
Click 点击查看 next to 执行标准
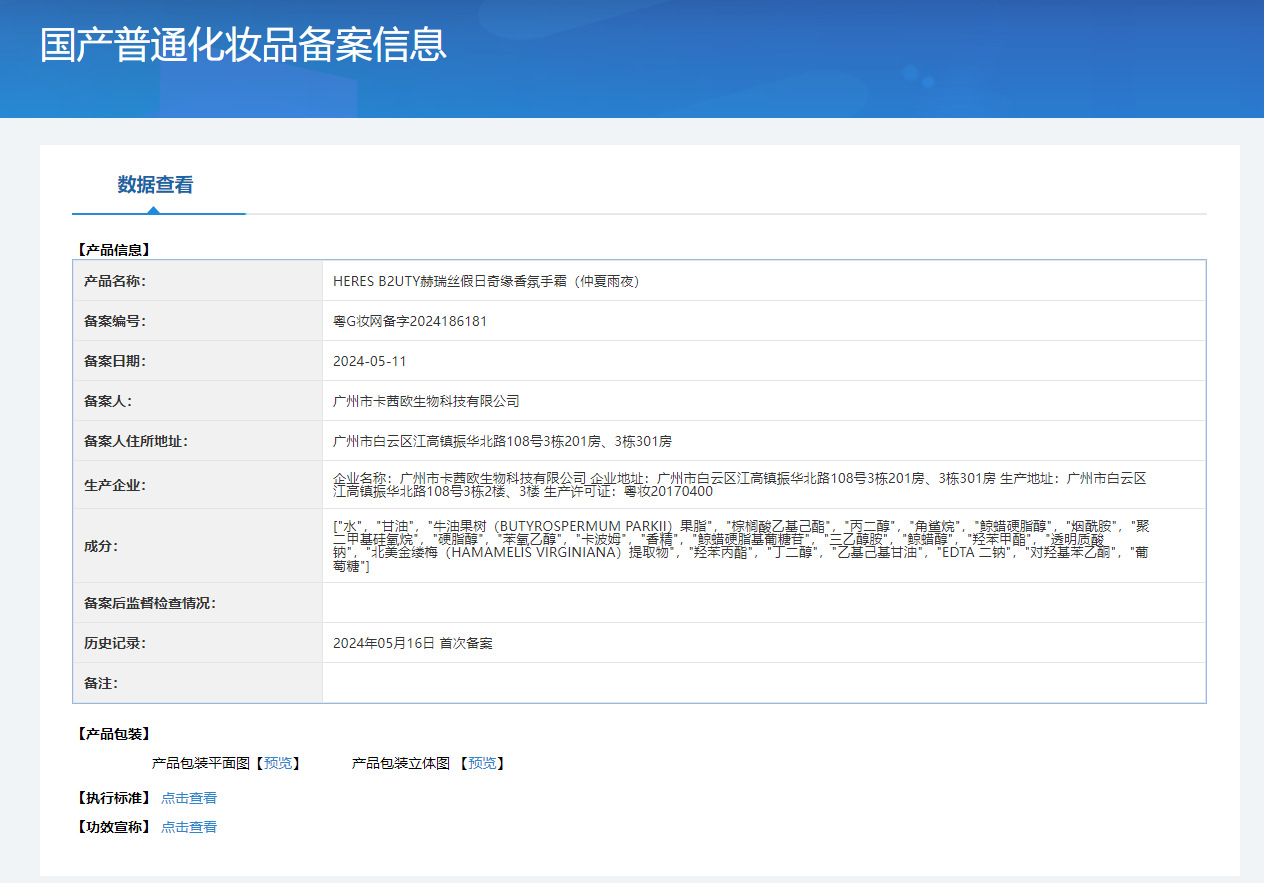pyautogui.click(x=189, y=798)
